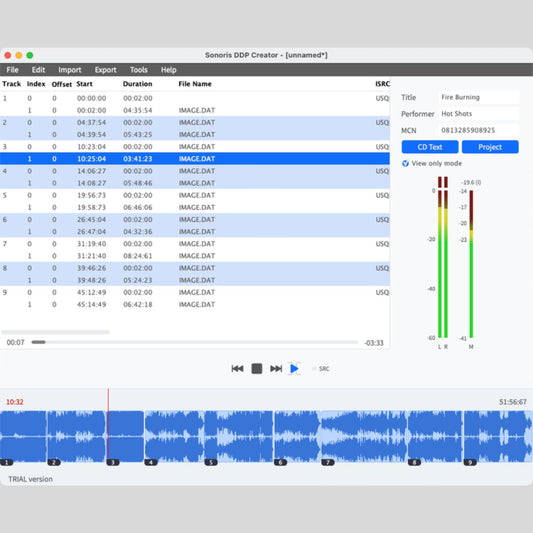
Task: Select the row with duration 08:24:61
Action: click(x=195, y=256)
